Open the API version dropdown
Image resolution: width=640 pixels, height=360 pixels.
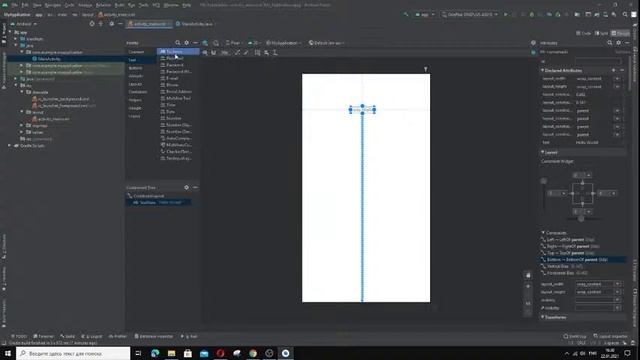pyautogui.click(x=254, y=43)
